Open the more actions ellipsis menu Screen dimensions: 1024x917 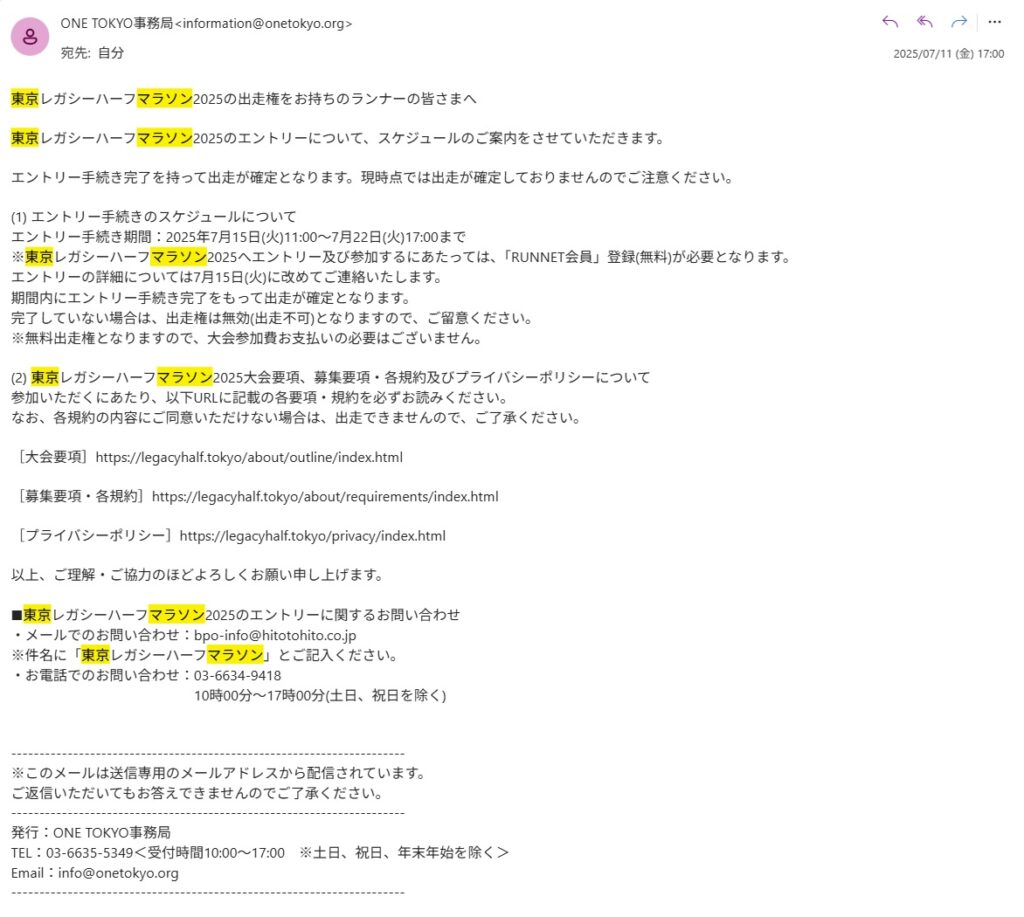pos(994,22)
